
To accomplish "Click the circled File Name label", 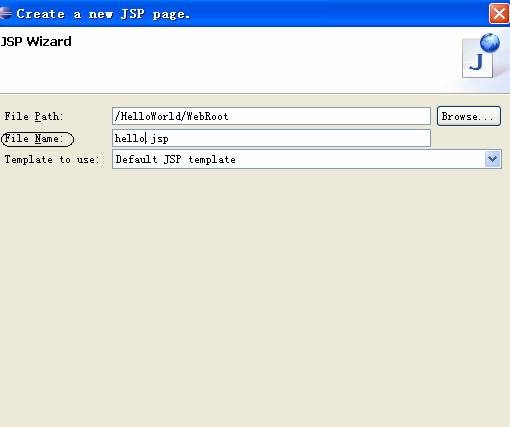I will (37, 139).
